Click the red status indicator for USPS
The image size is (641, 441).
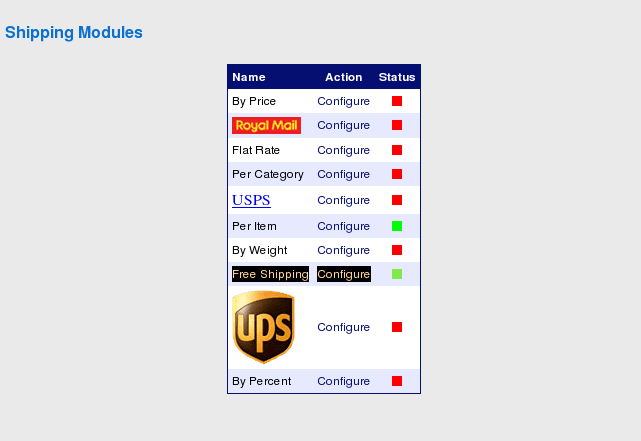pyautogui.click(x=397, y=200)
